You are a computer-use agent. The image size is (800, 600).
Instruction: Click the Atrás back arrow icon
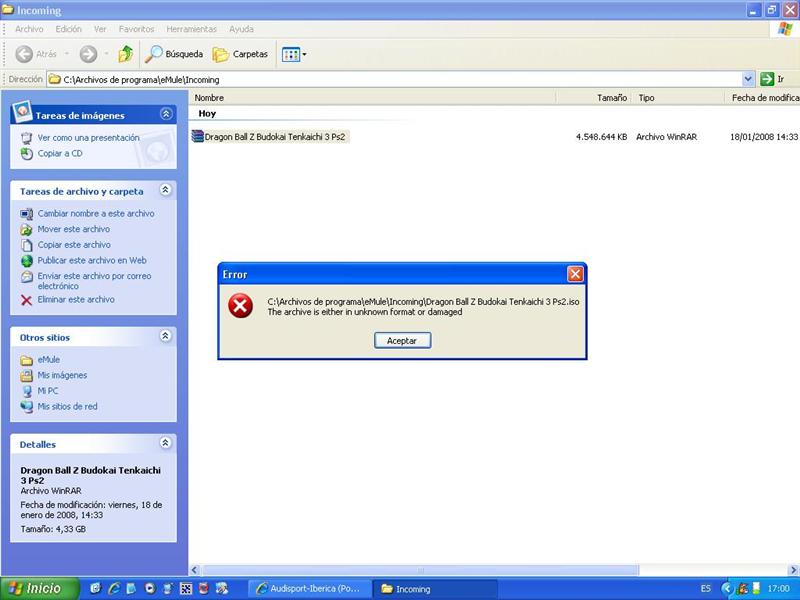point(24,54)
